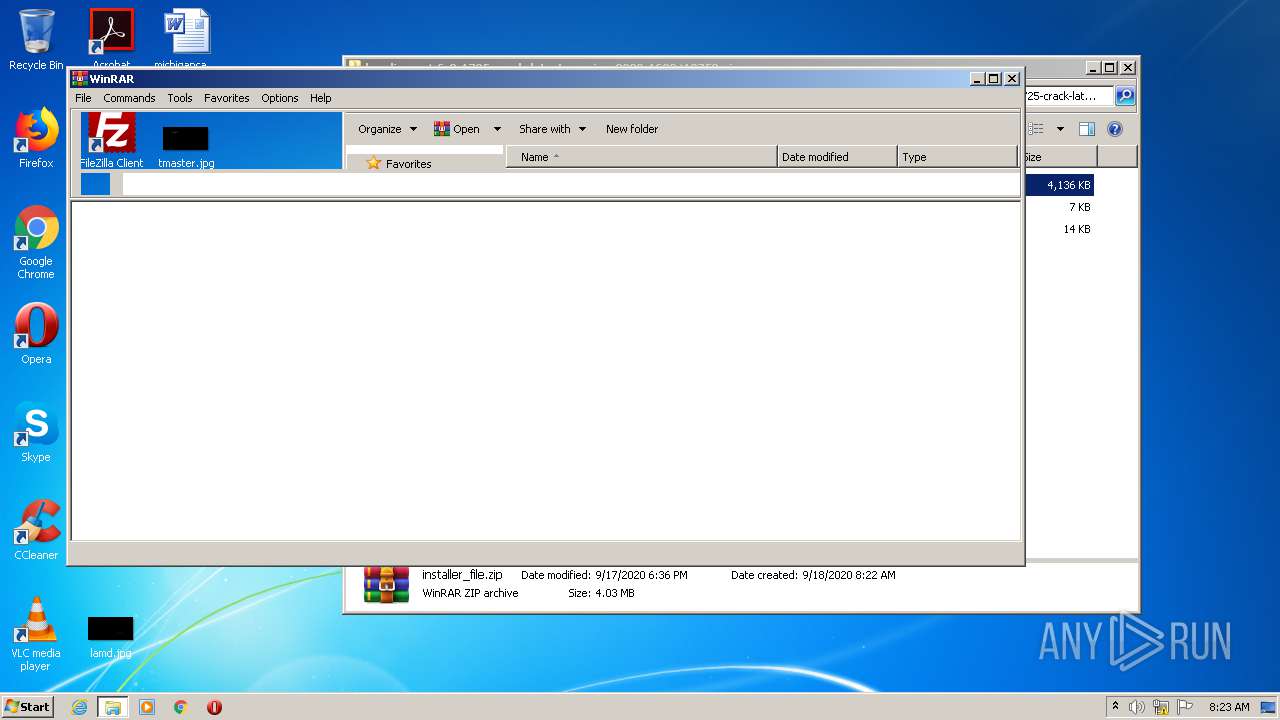Click the New folder button
Viewport: 1280px width, 720px height.
[x=632, y=129]
